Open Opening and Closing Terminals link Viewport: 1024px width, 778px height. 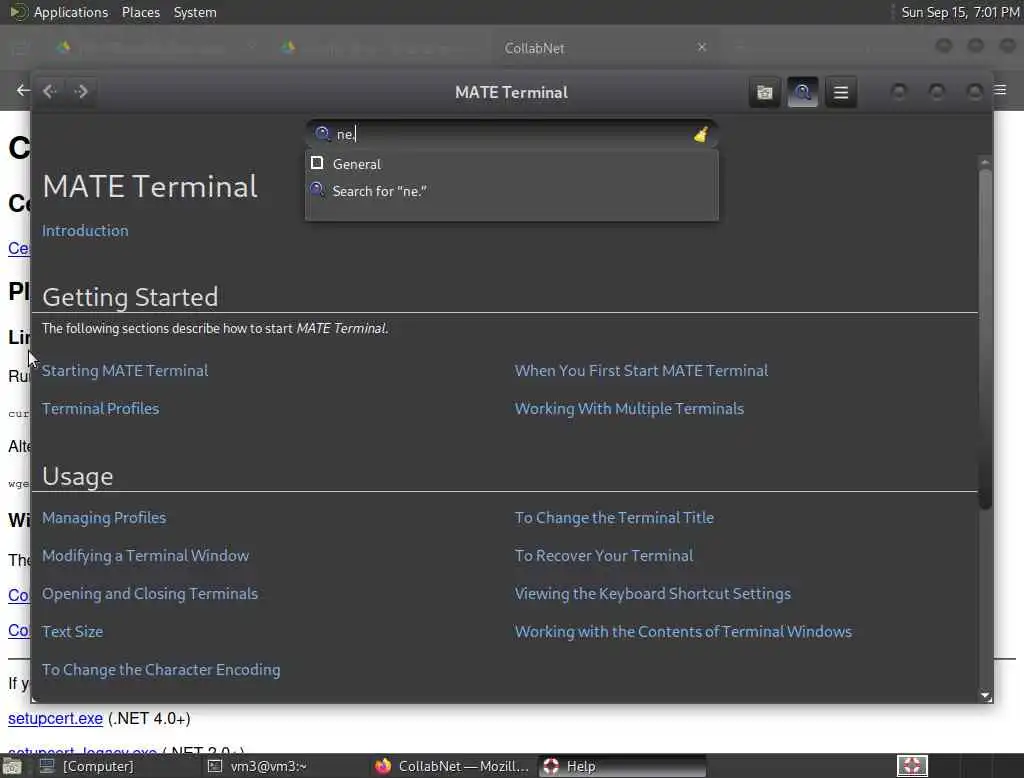pos(150,593)
